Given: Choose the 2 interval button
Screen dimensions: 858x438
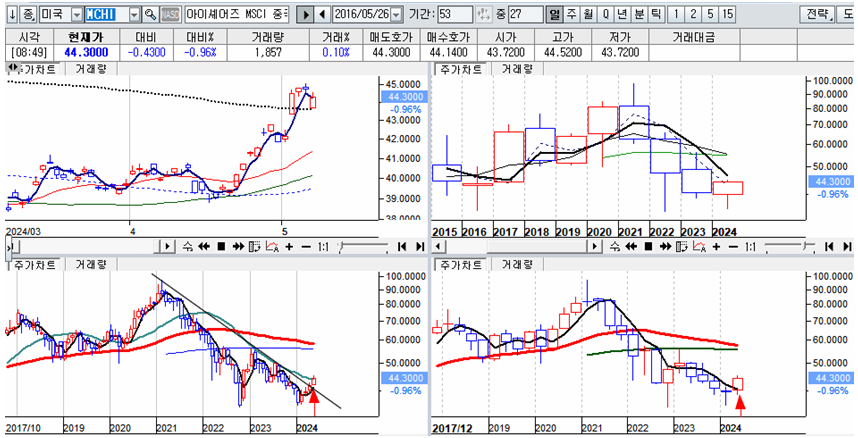Looking at the screenshot, I should [693, 14].
